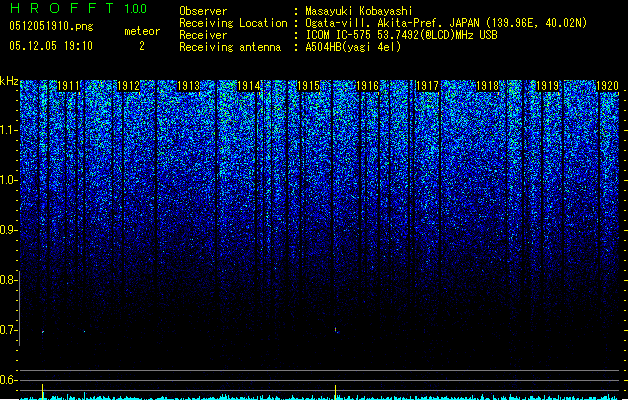Click the Ogata-vill. Akita-Pref. JAPAN location text
Screen dimensions: 629x400
click(446, 23)
